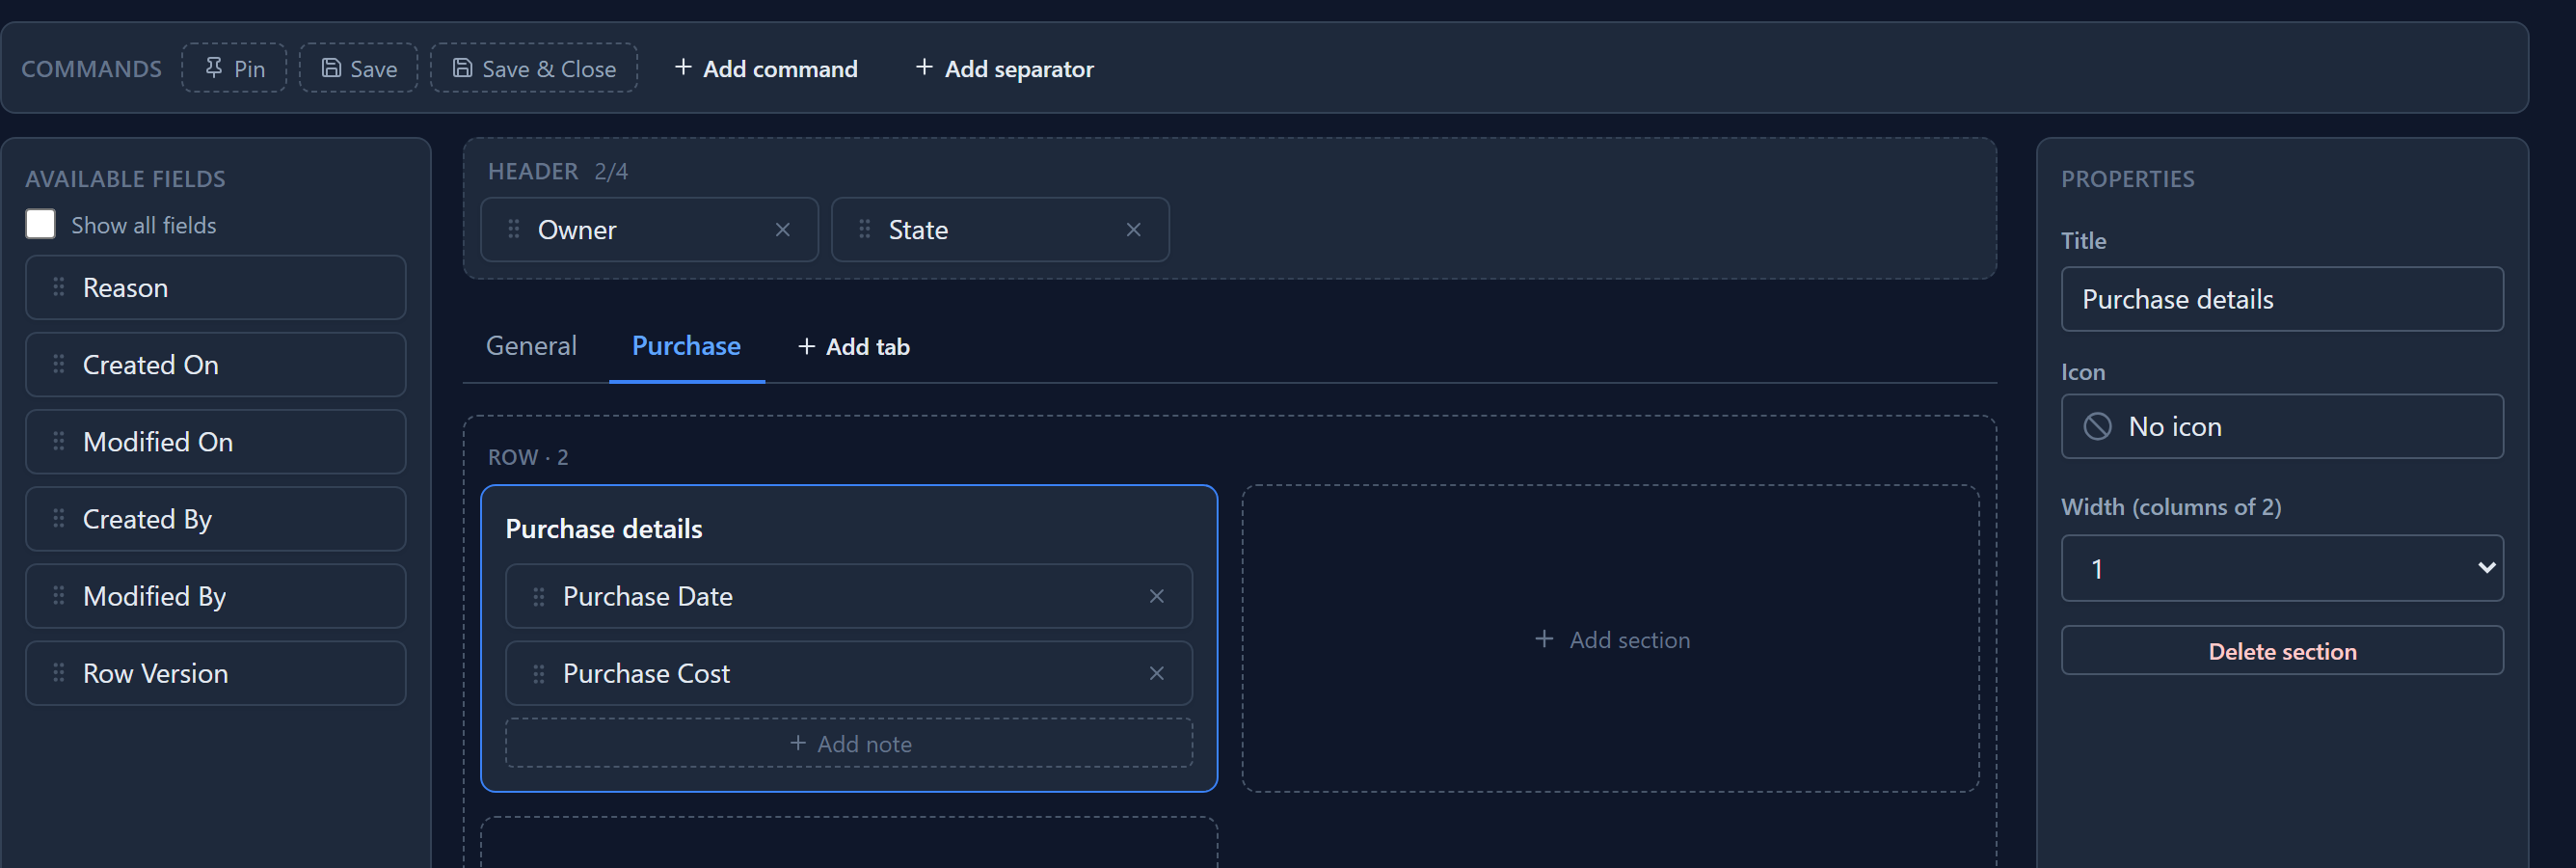Remove the Purchase Date field
Viewport: 2576px width, 868px height.
coord(1157,596)
